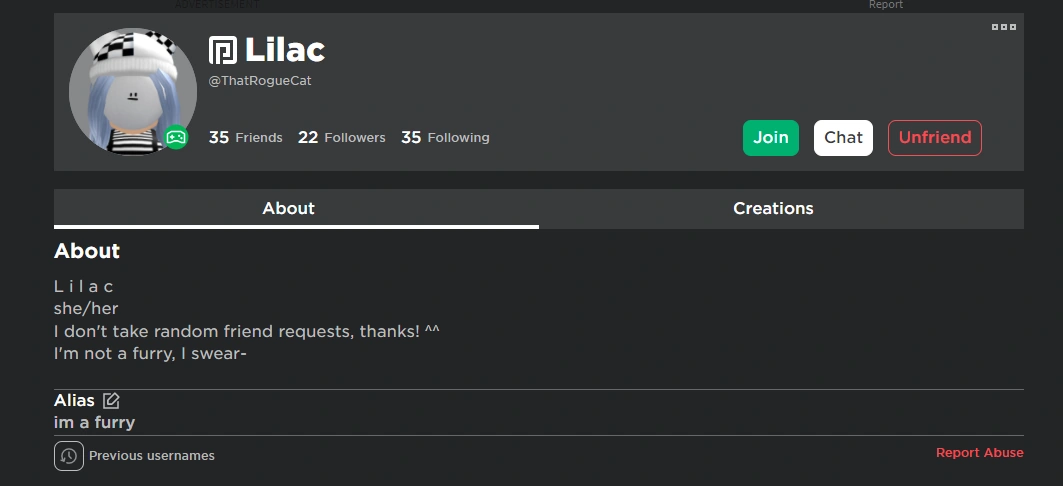Click the Lilac display name heading

click(285, 50)
